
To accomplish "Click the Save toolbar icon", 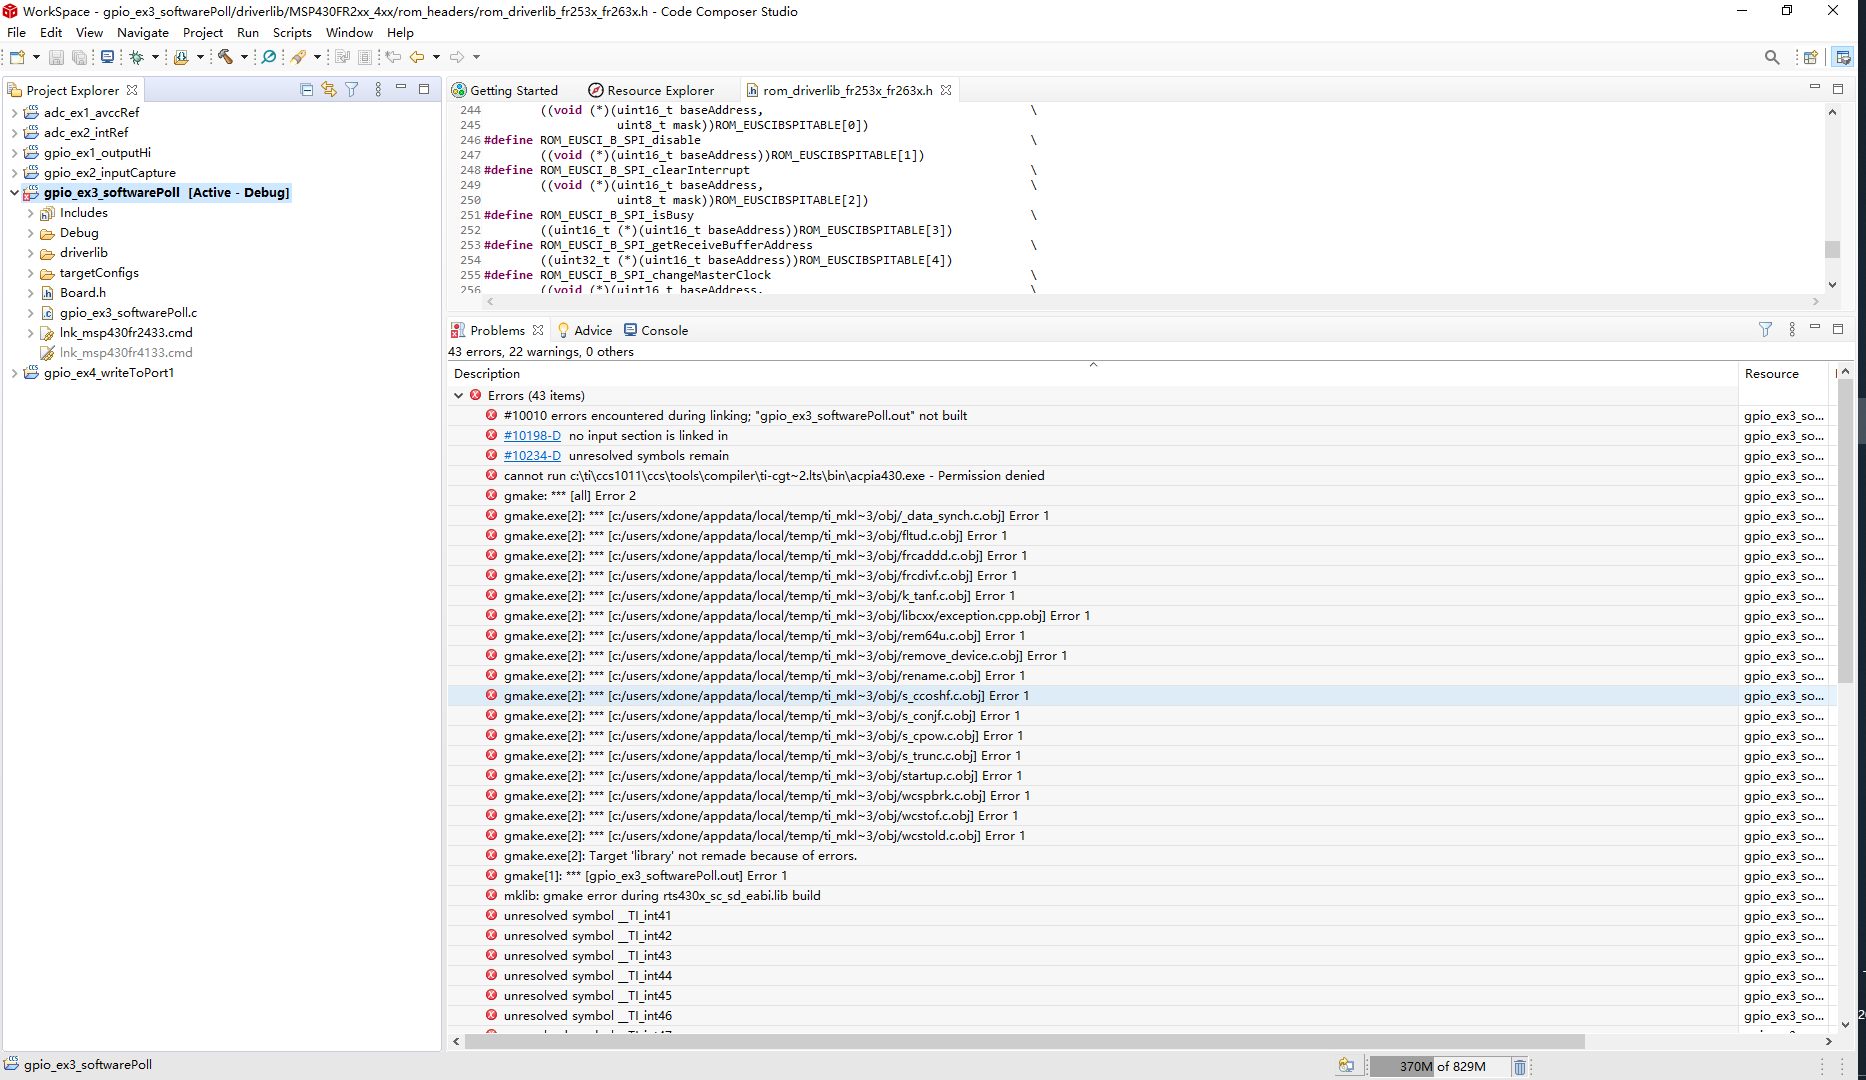I will tap(57, 57).
